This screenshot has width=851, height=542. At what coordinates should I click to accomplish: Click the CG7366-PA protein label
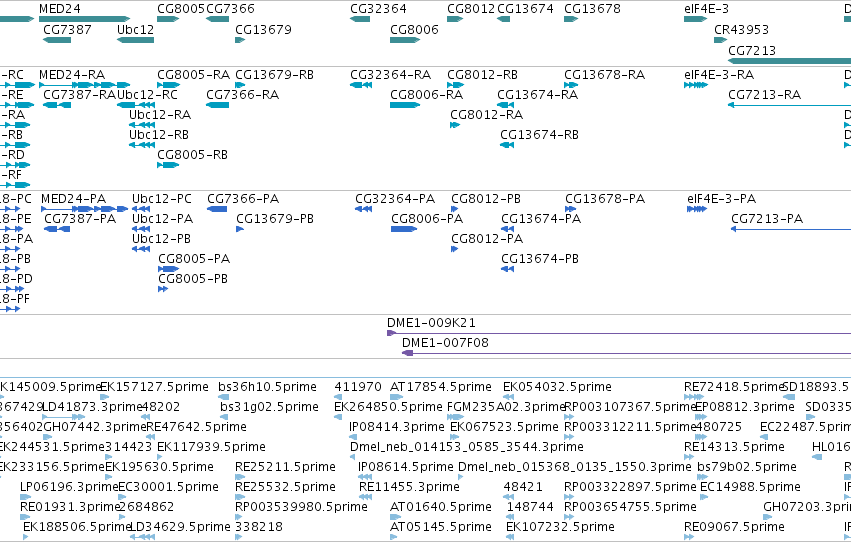[x=243, y=199]
